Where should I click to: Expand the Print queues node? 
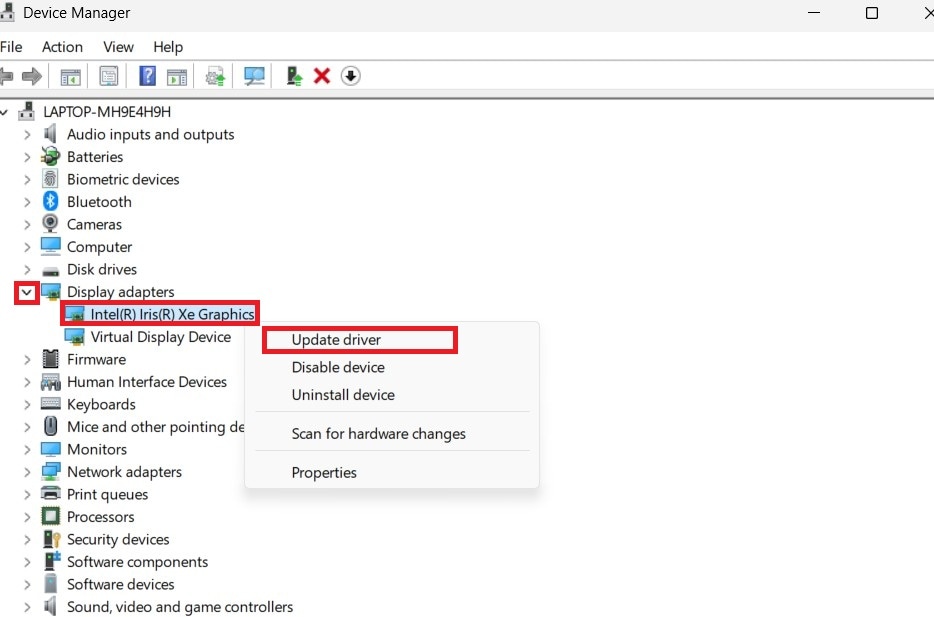(x=27, y=495)
